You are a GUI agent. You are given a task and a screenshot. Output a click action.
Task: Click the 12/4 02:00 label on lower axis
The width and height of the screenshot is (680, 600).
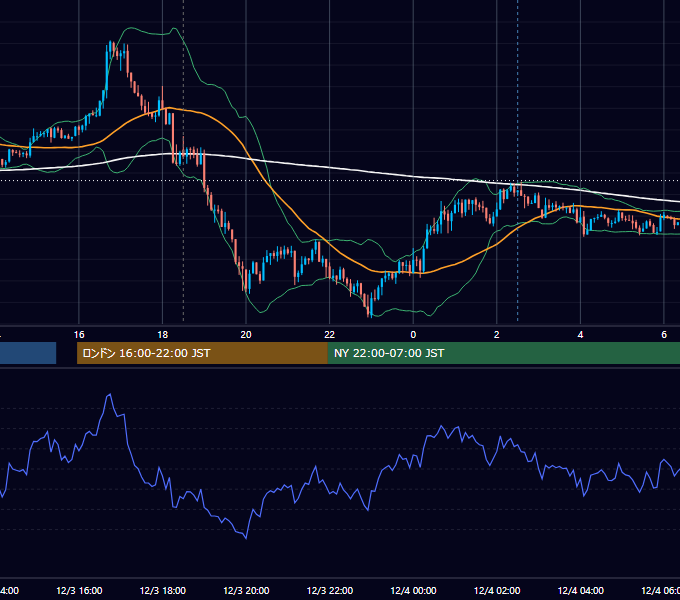coord(497,591)
